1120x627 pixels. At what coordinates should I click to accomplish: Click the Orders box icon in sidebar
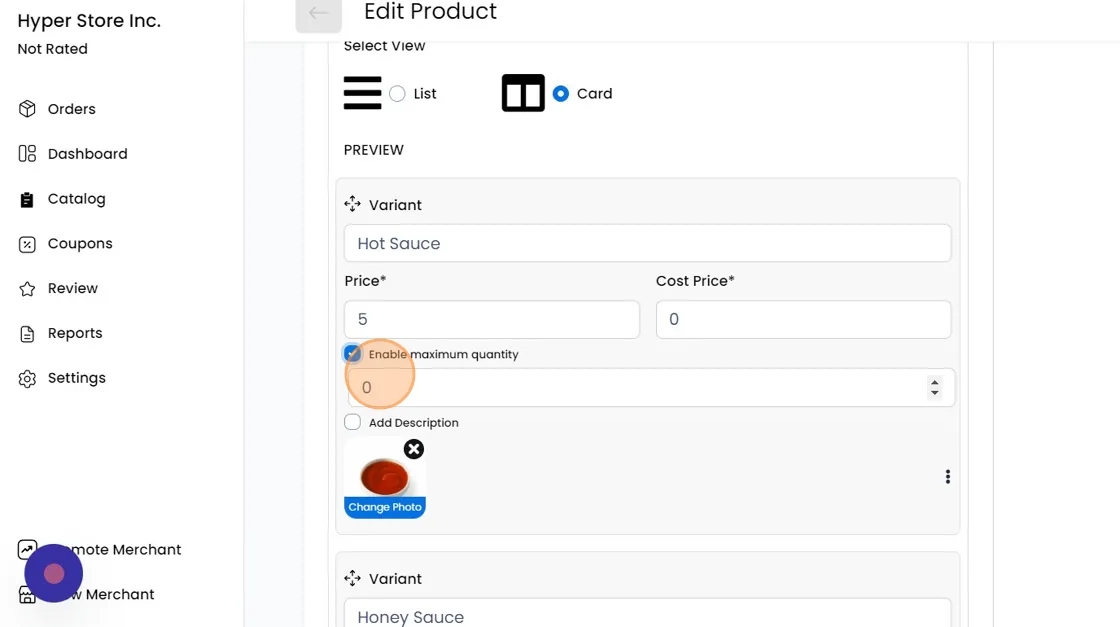click(27, 109)
